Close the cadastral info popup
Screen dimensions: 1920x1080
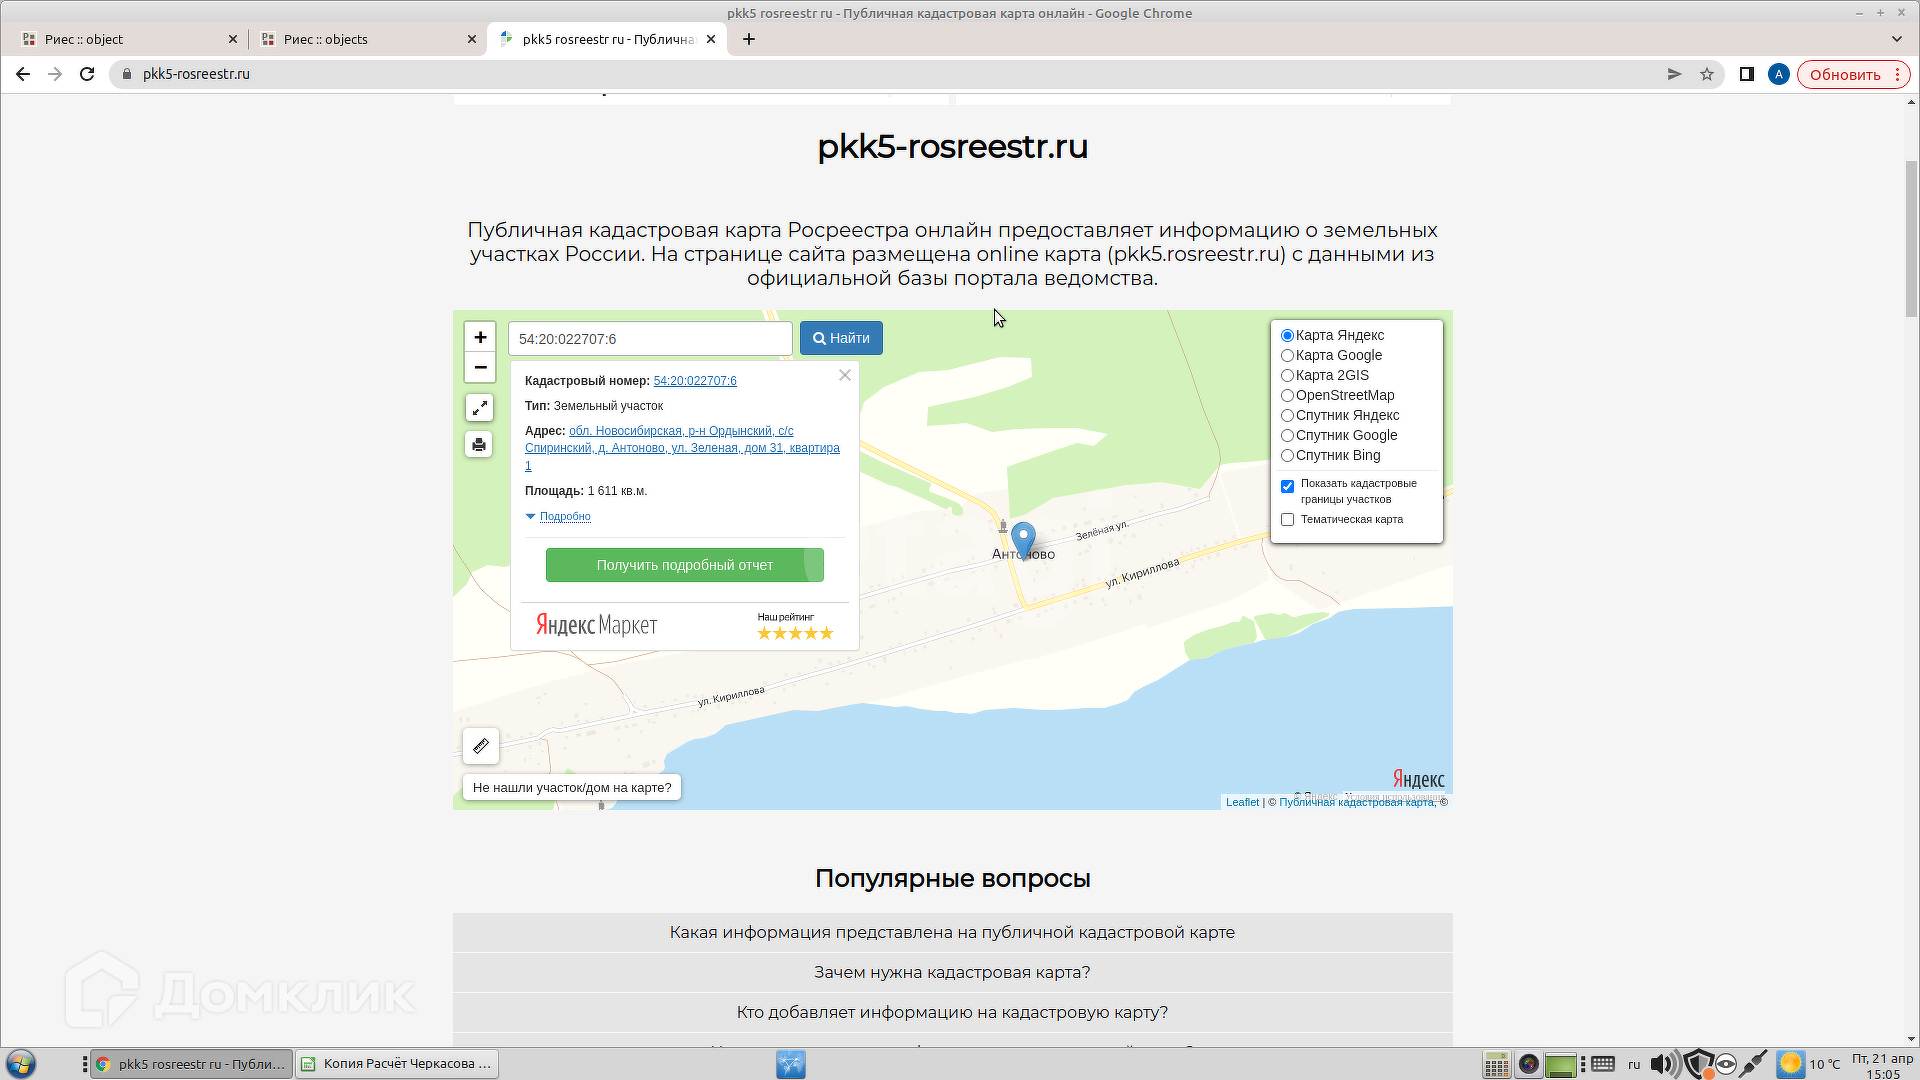pyautogui.click(x=845, y=375)
